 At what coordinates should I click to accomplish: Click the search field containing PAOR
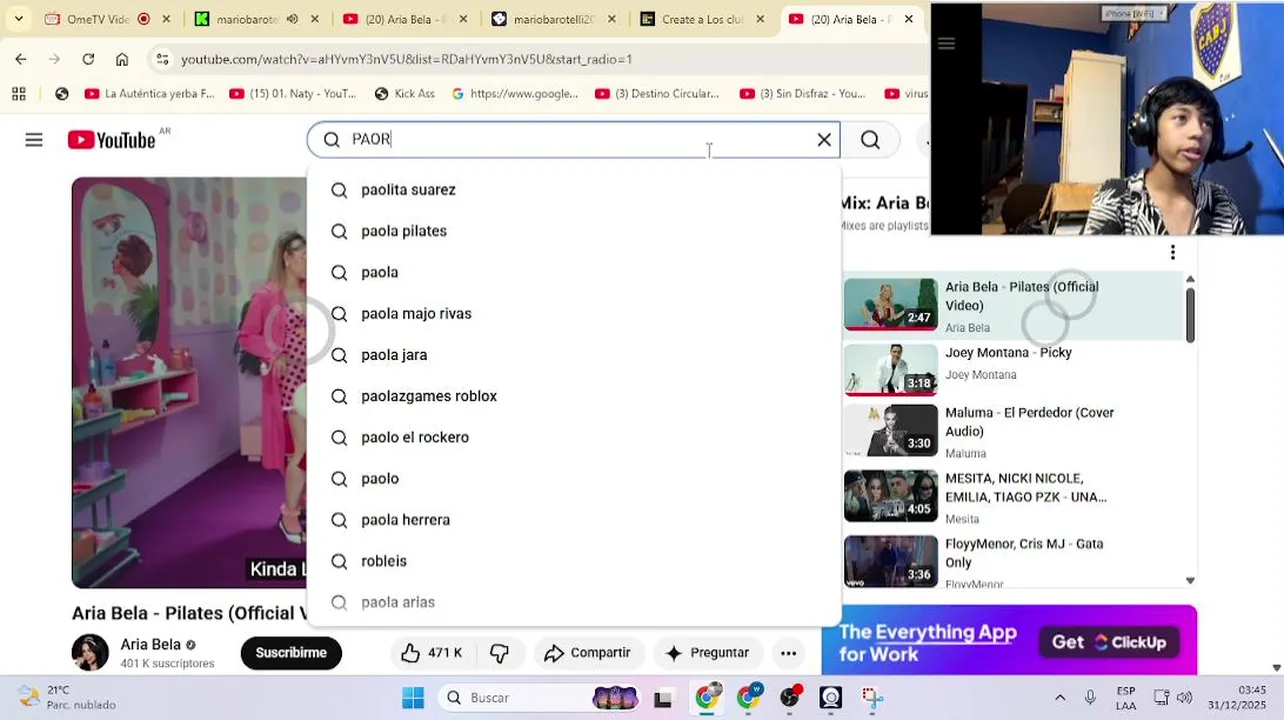click(573, 140)
